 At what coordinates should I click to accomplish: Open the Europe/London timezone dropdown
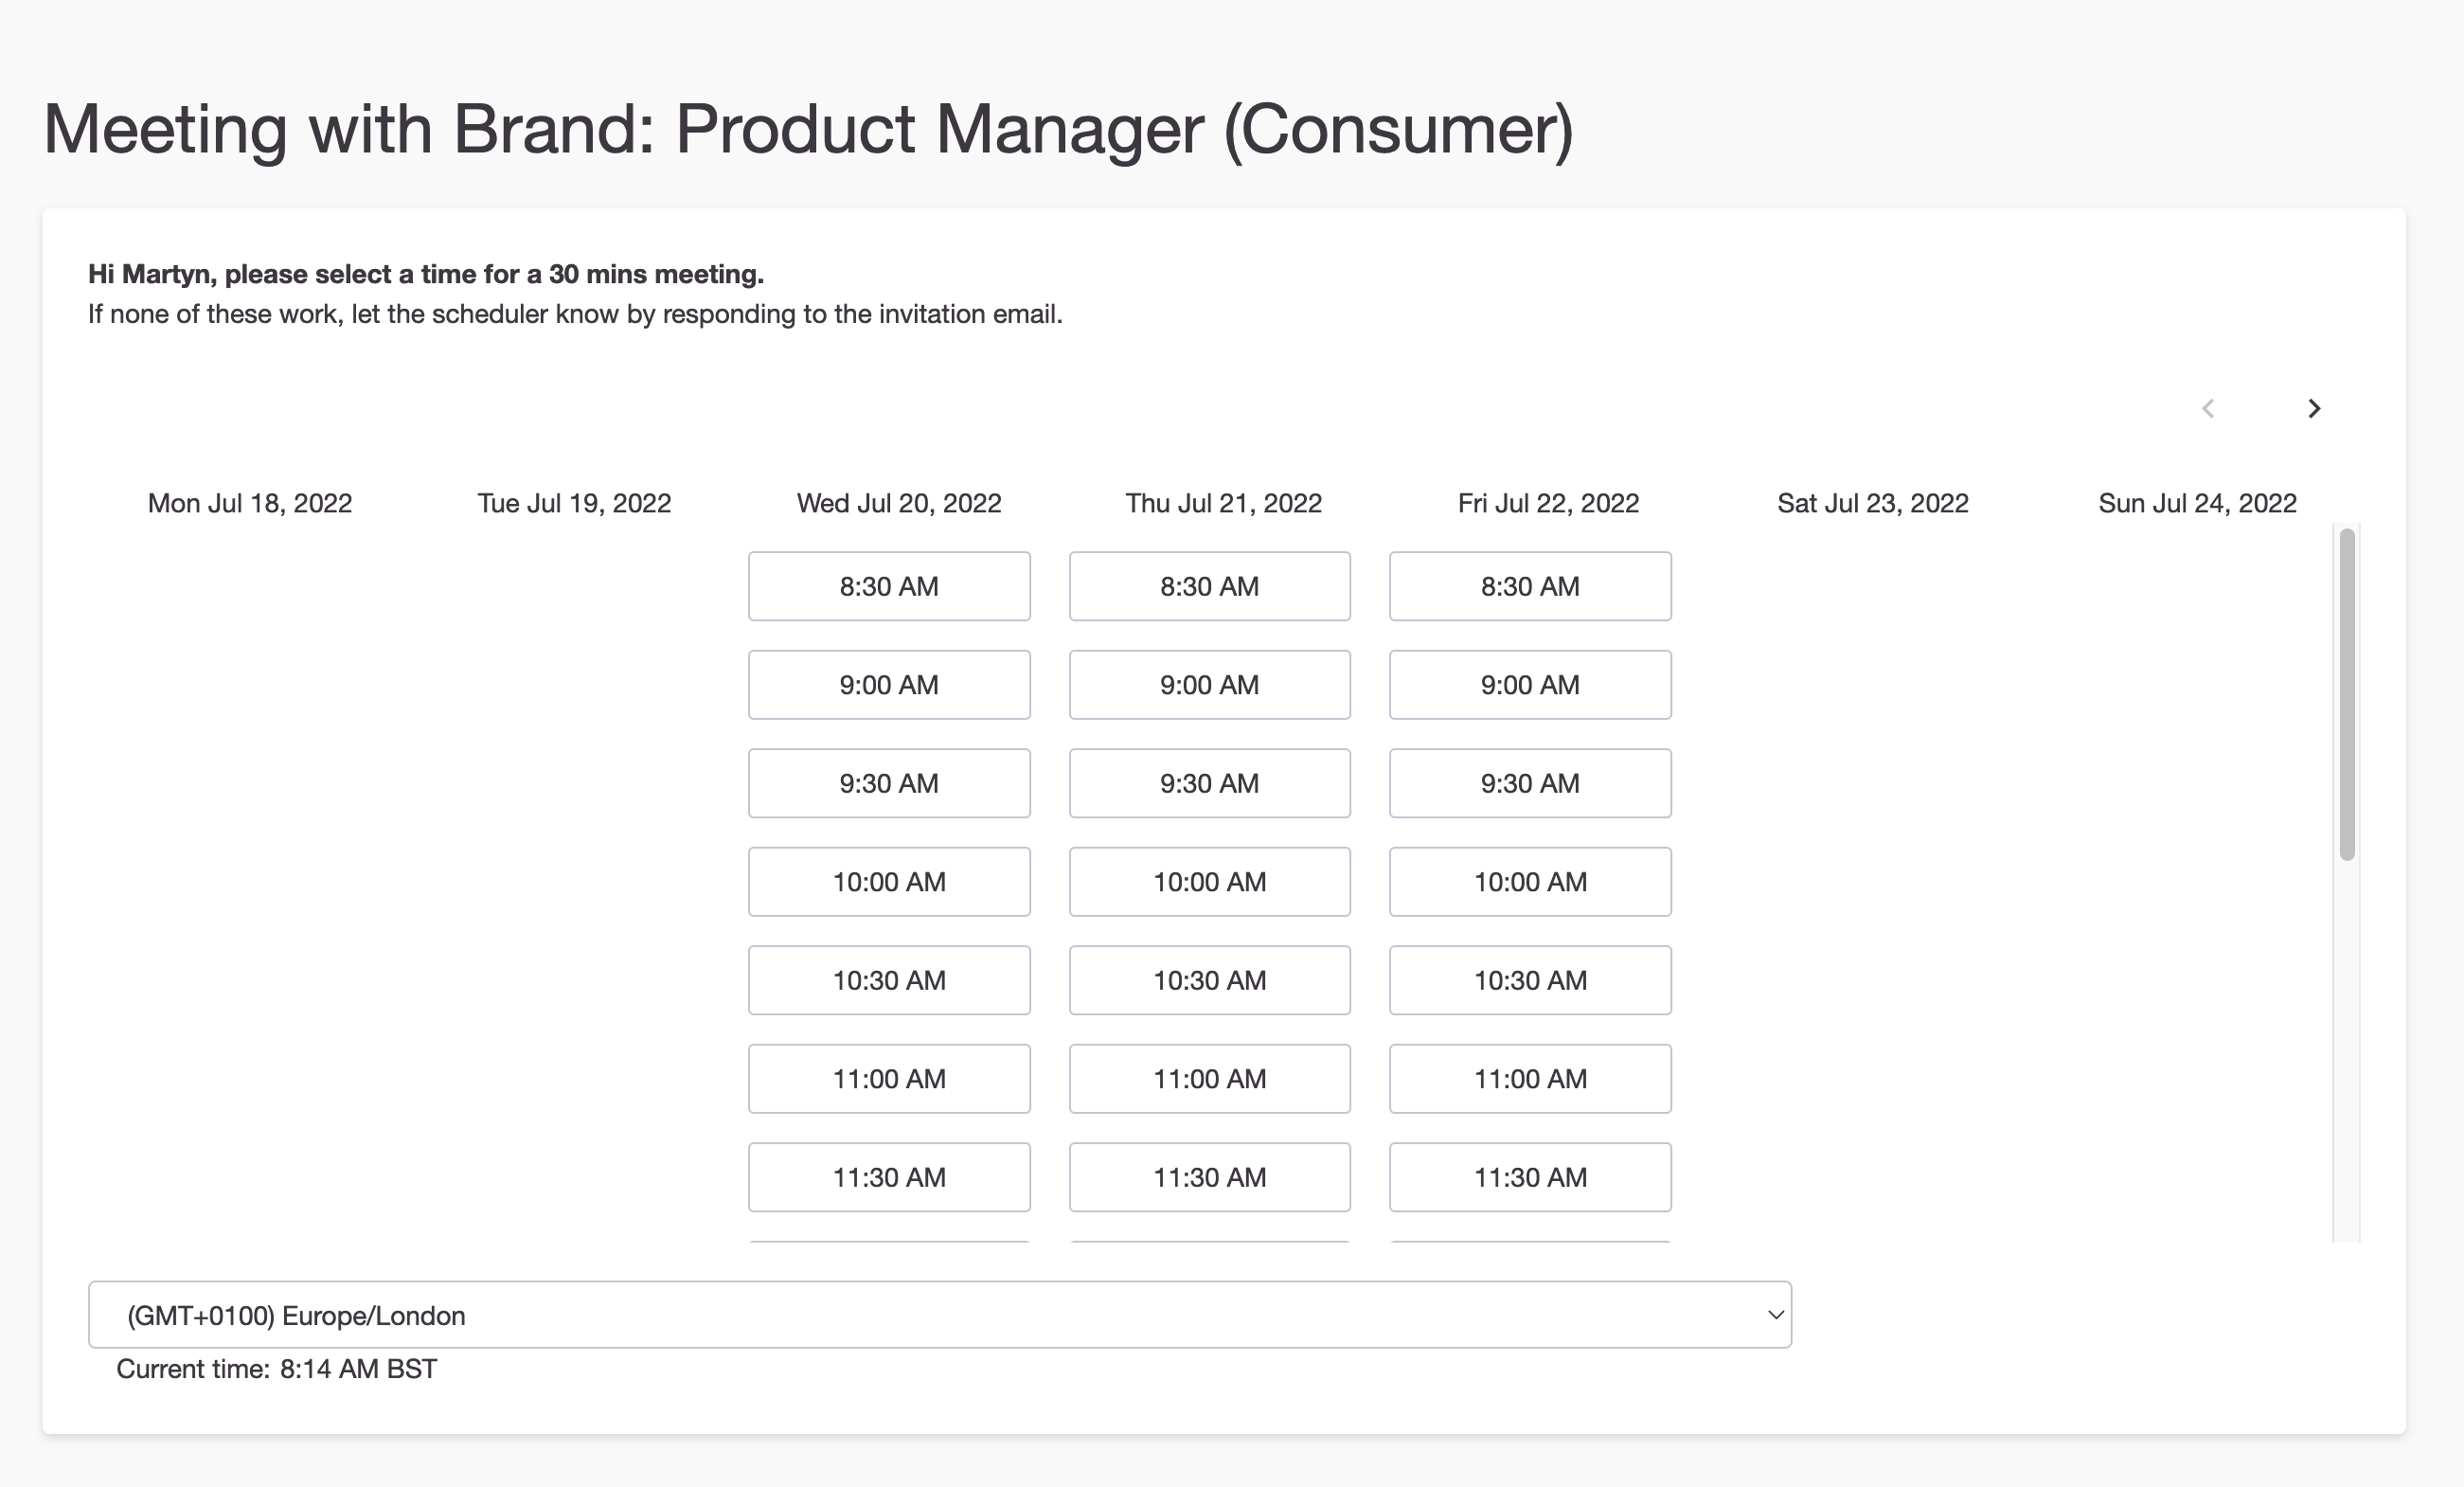pyautogui.click(x=938, y=1315)
